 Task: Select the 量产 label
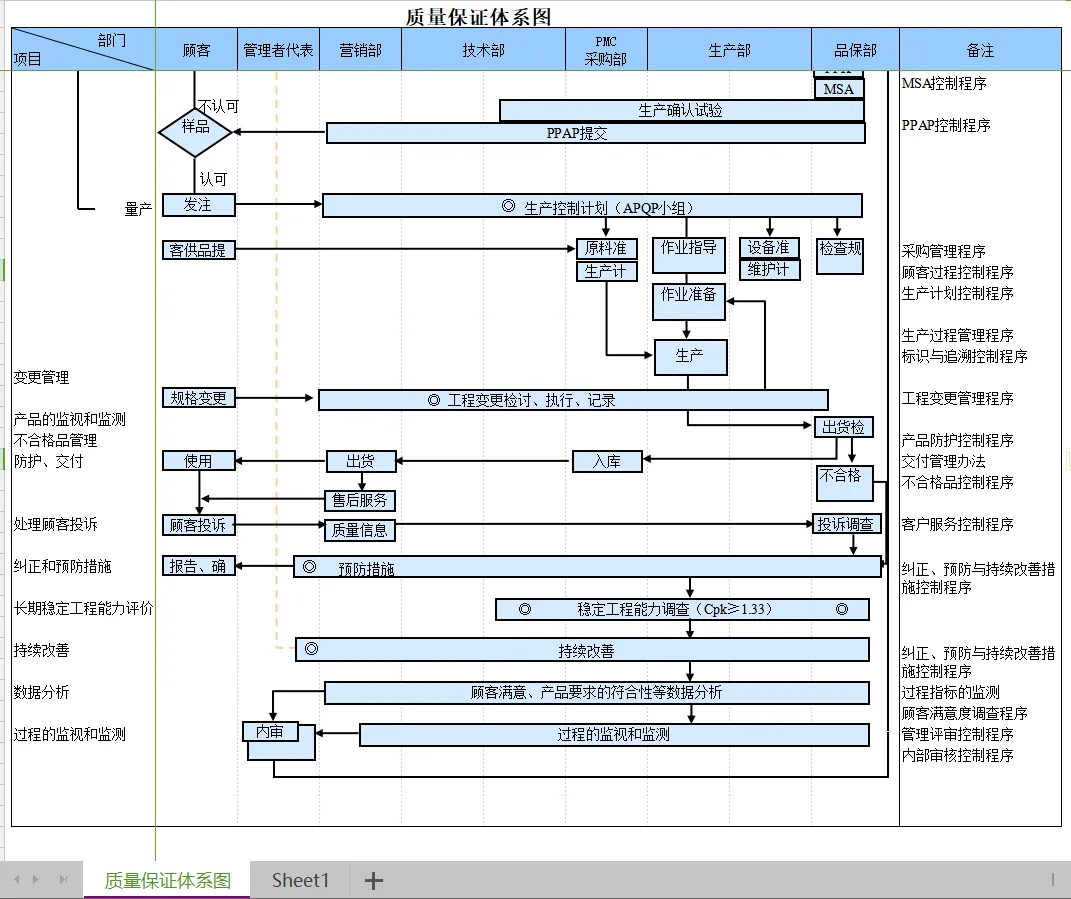138,209
